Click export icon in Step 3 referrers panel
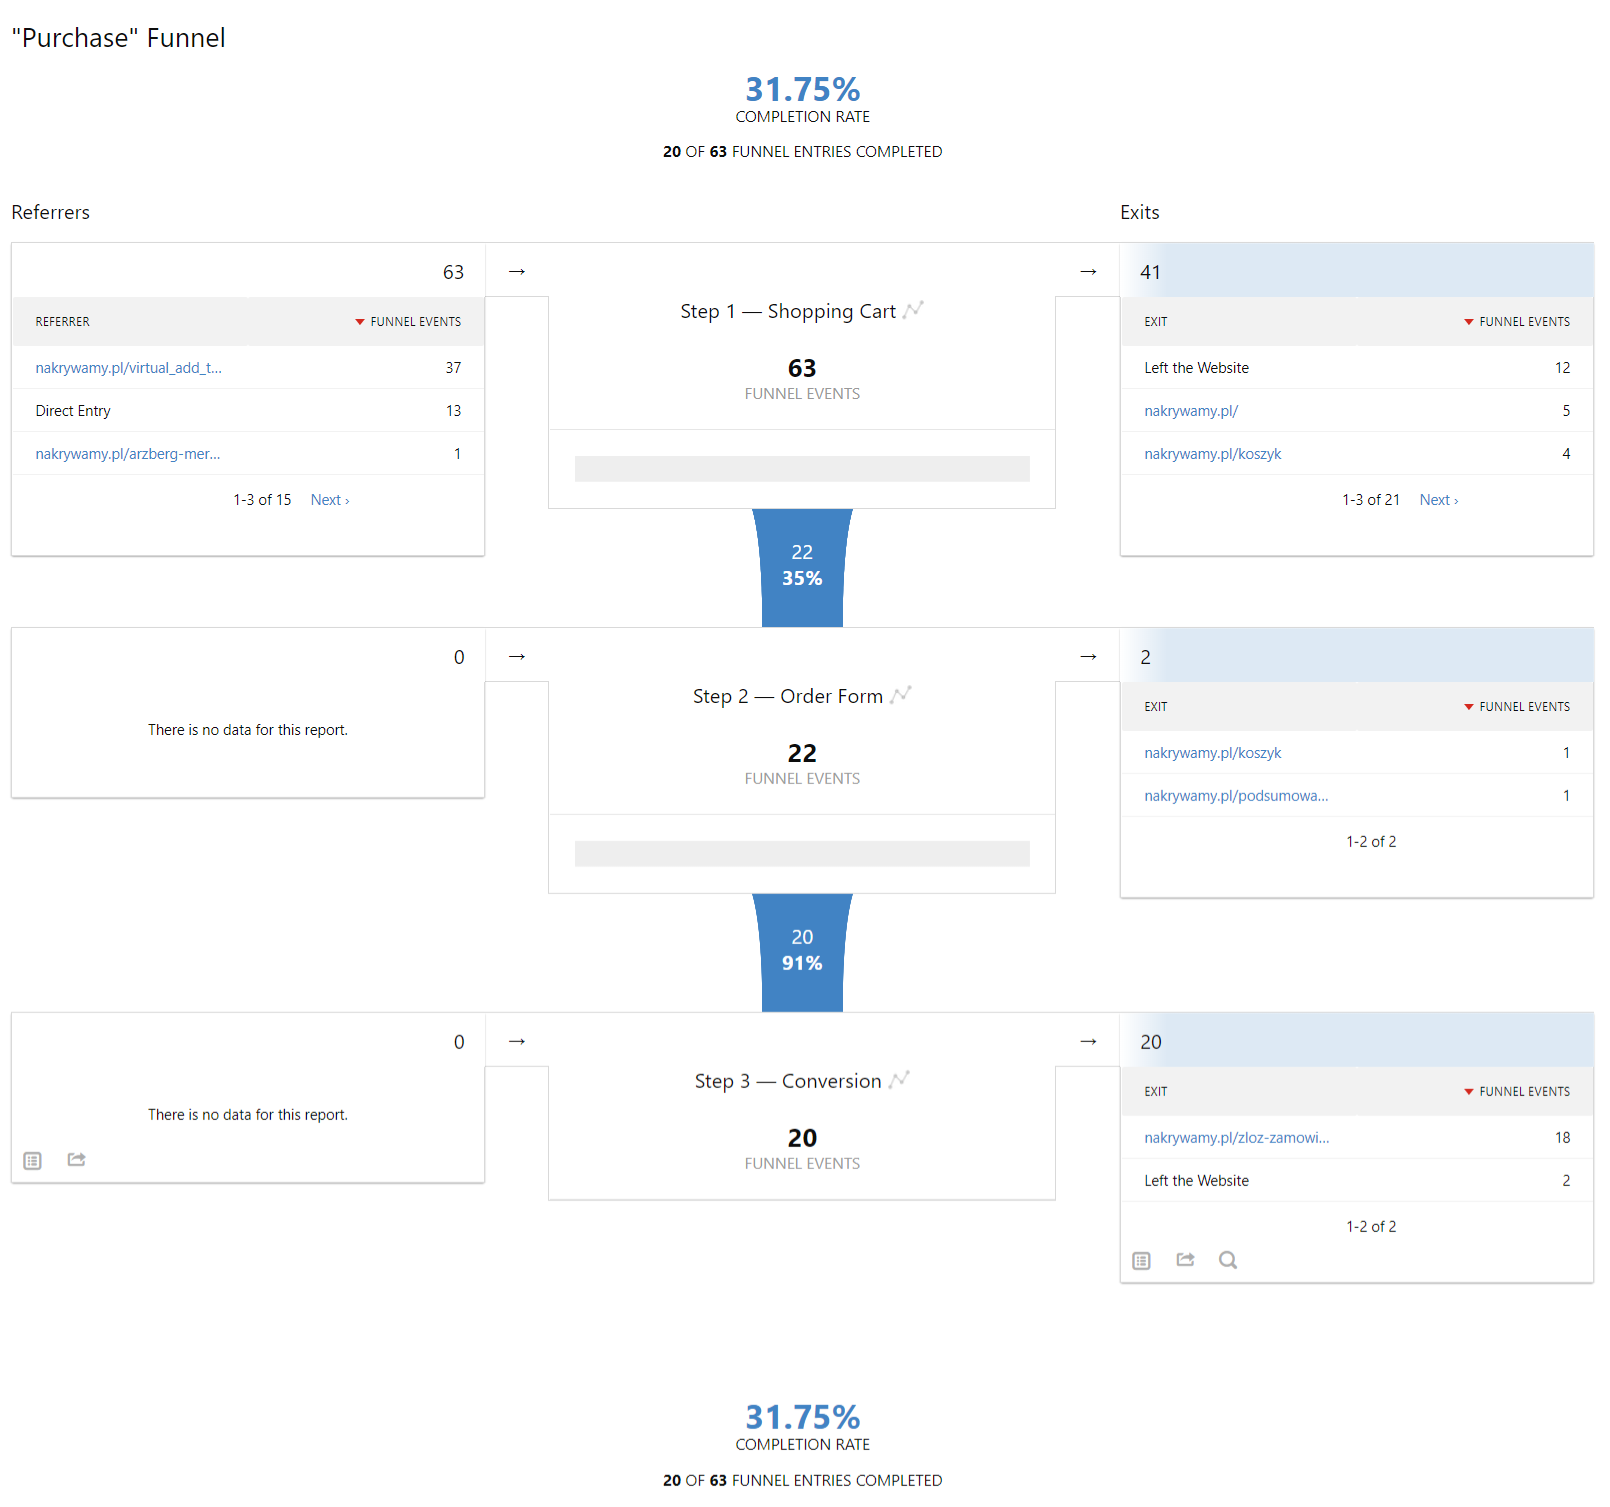The image size is (1610, 1507). pyautogui.click(x=77, y=1160)
